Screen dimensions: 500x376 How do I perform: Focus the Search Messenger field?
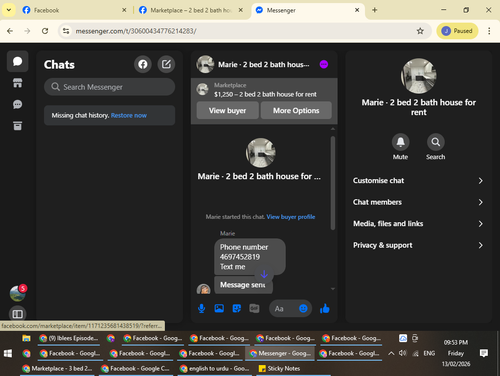pos(109,87)
